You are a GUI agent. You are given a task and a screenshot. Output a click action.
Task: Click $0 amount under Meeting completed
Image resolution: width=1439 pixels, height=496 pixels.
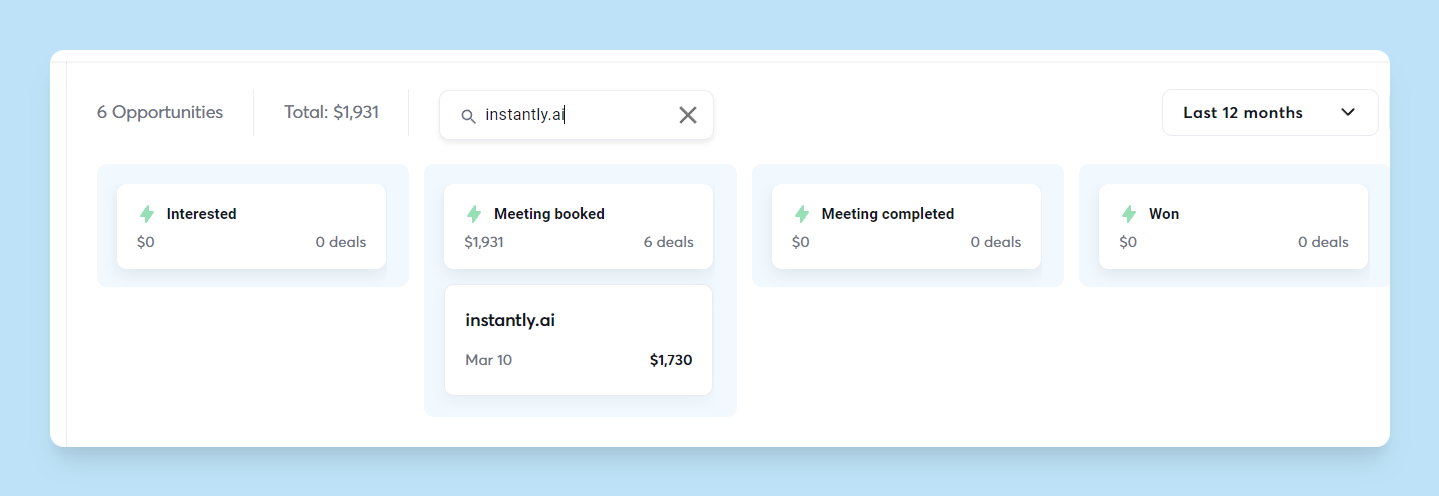coord(801,242)
